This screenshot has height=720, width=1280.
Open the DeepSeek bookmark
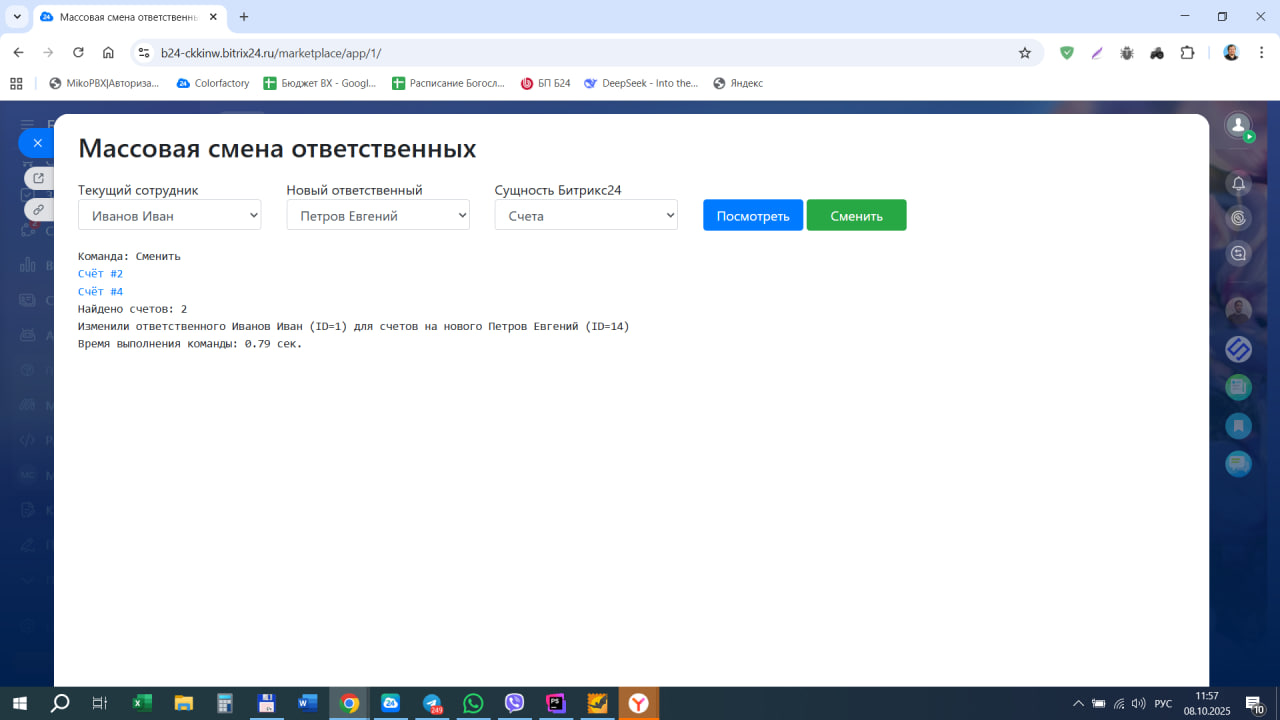point(641,83)
